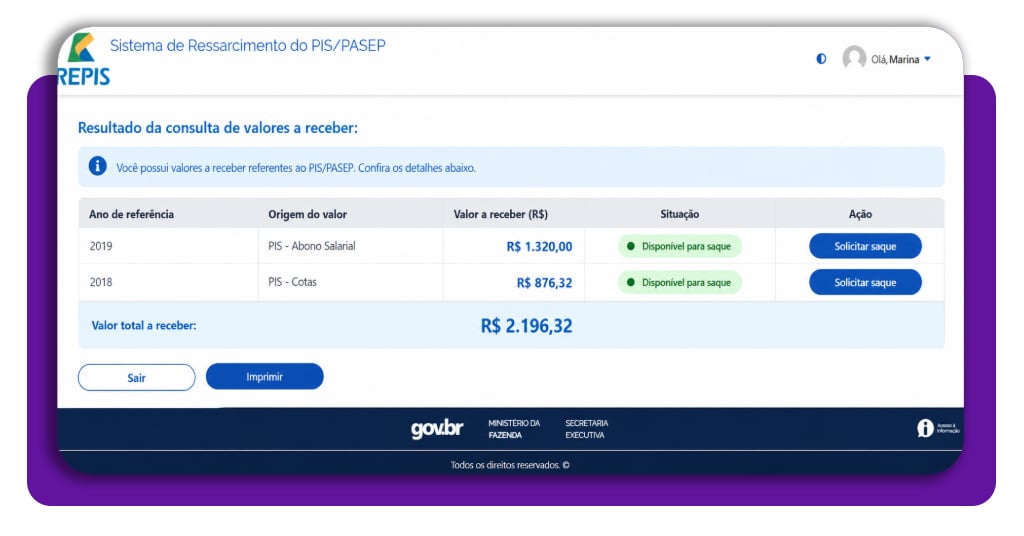Screen dimensions: 1024x536
Task: Click the PIS - Cotas cell
Action: 292,282
